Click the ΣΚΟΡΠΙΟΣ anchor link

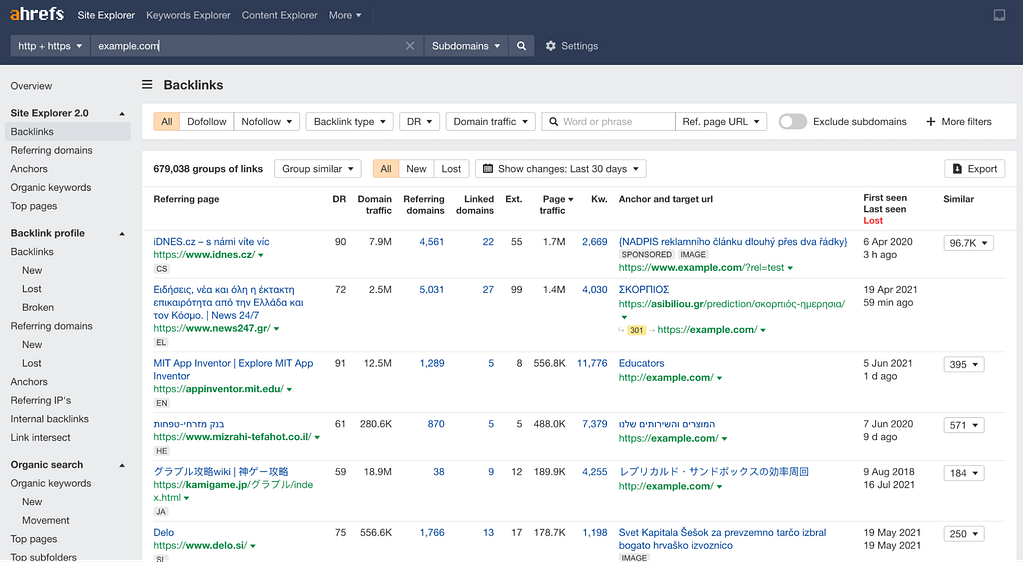pos(644,290)
